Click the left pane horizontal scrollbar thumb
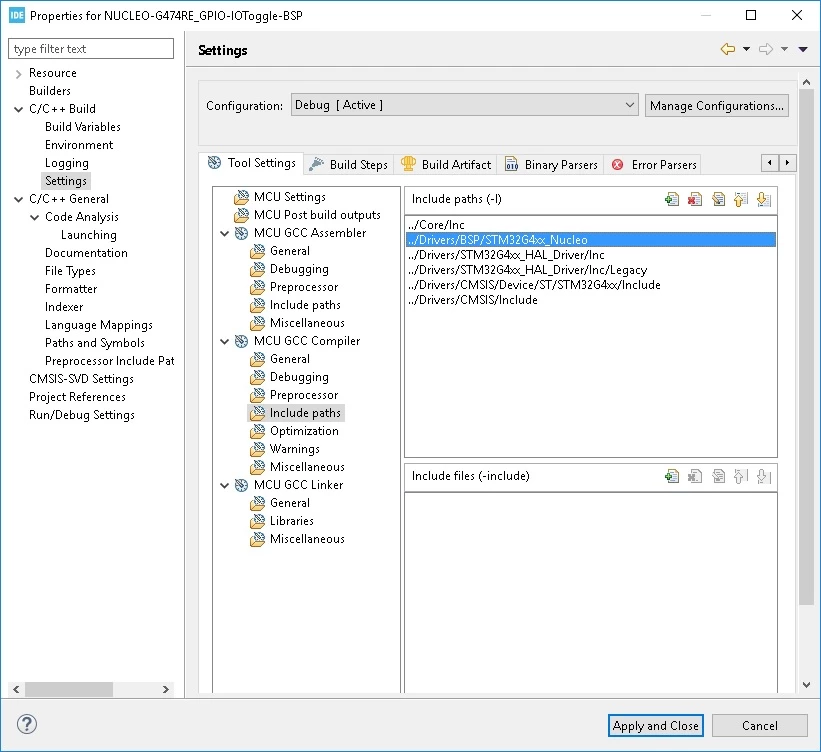The width and height of the screenshot is (821, 752). click(x=69, y=689)
